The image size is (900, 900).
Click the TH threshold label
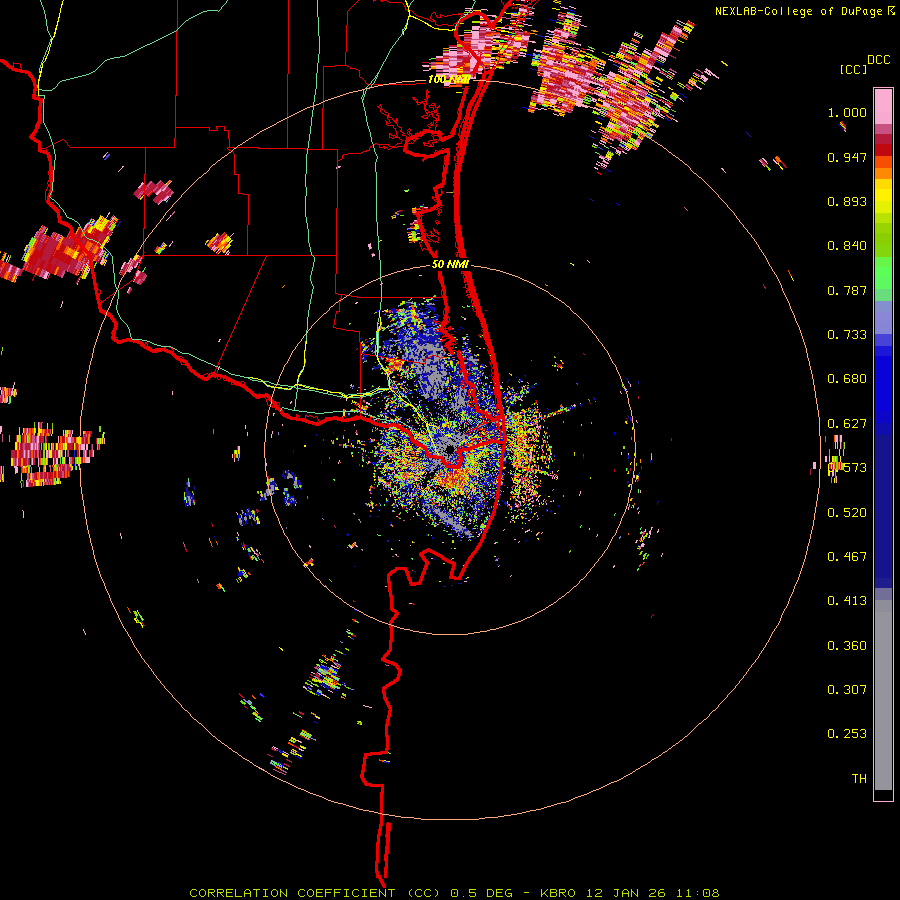pyautogui.click(x=859, y=779)
